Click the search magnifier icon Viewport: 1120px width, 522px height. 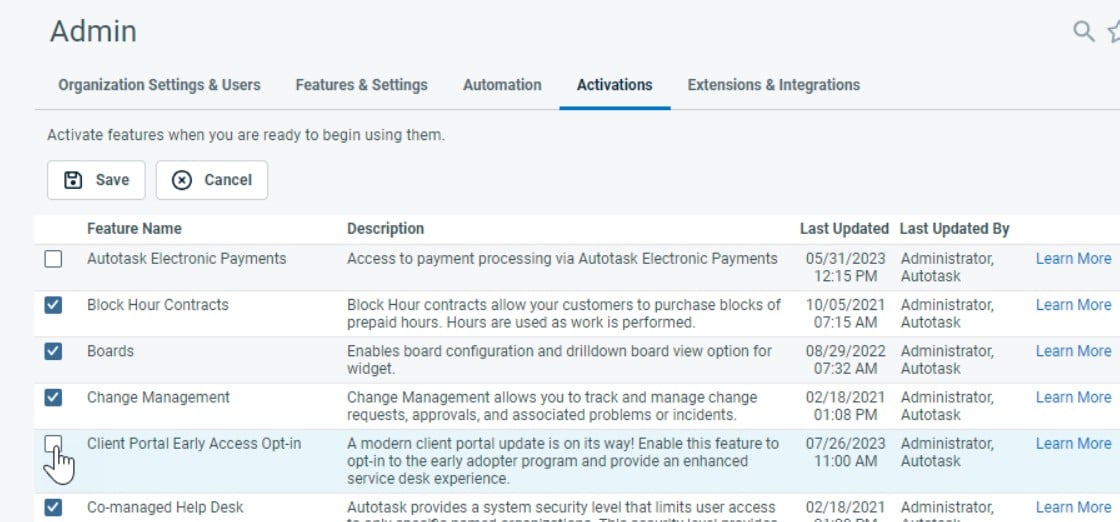[1083, 32]
